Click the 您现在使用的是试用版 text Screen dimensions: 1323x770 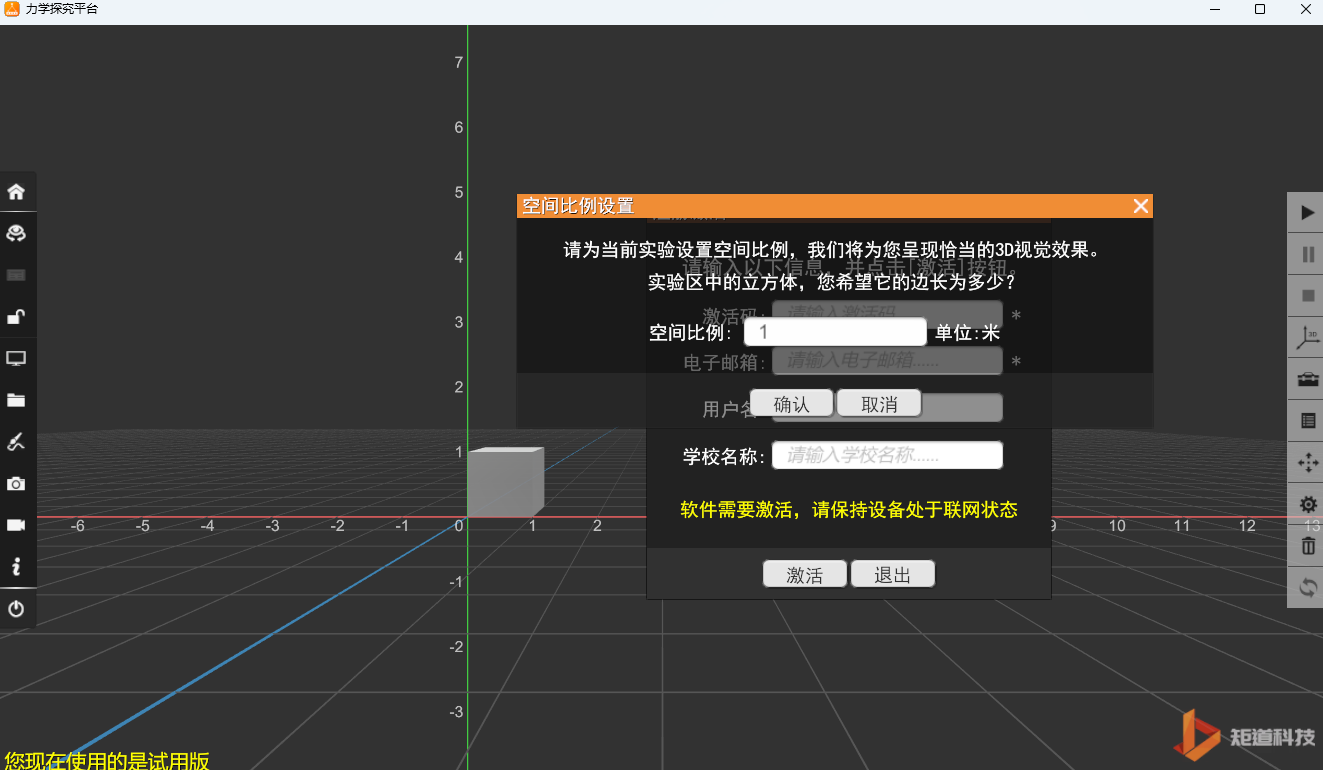coord(107,760)
